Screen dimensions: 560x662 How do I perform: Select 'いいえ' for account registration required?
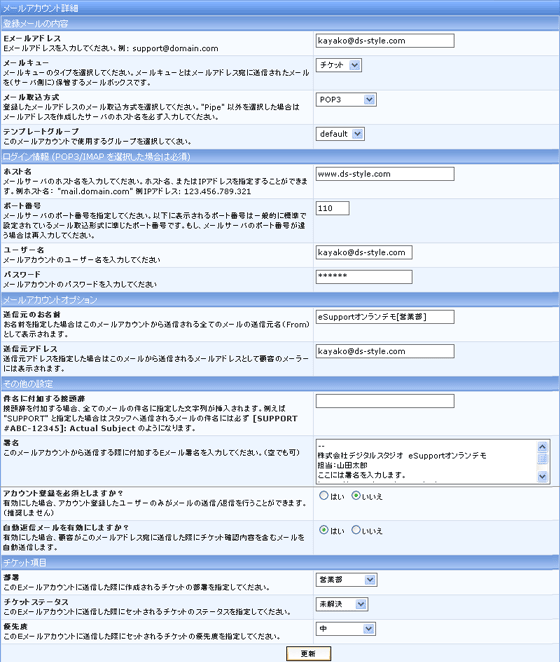[x=356, y=496]
